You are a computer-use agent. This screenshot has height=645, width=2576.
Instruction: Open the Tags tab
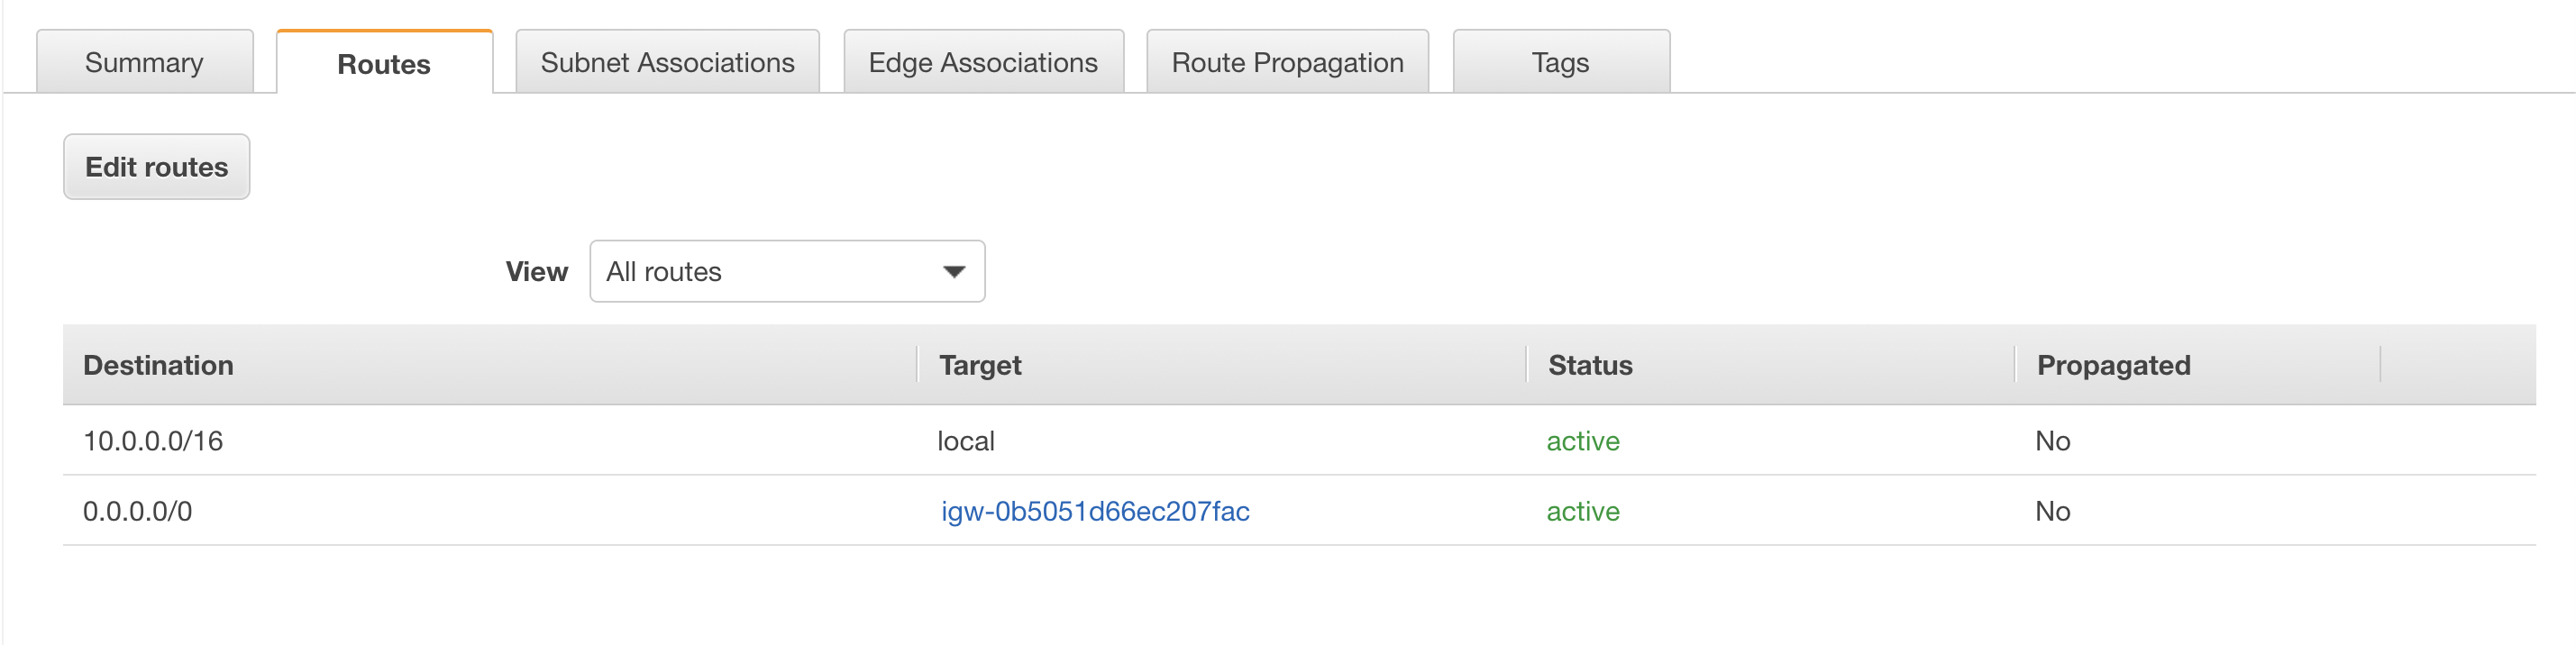(x=1560, y=62)
